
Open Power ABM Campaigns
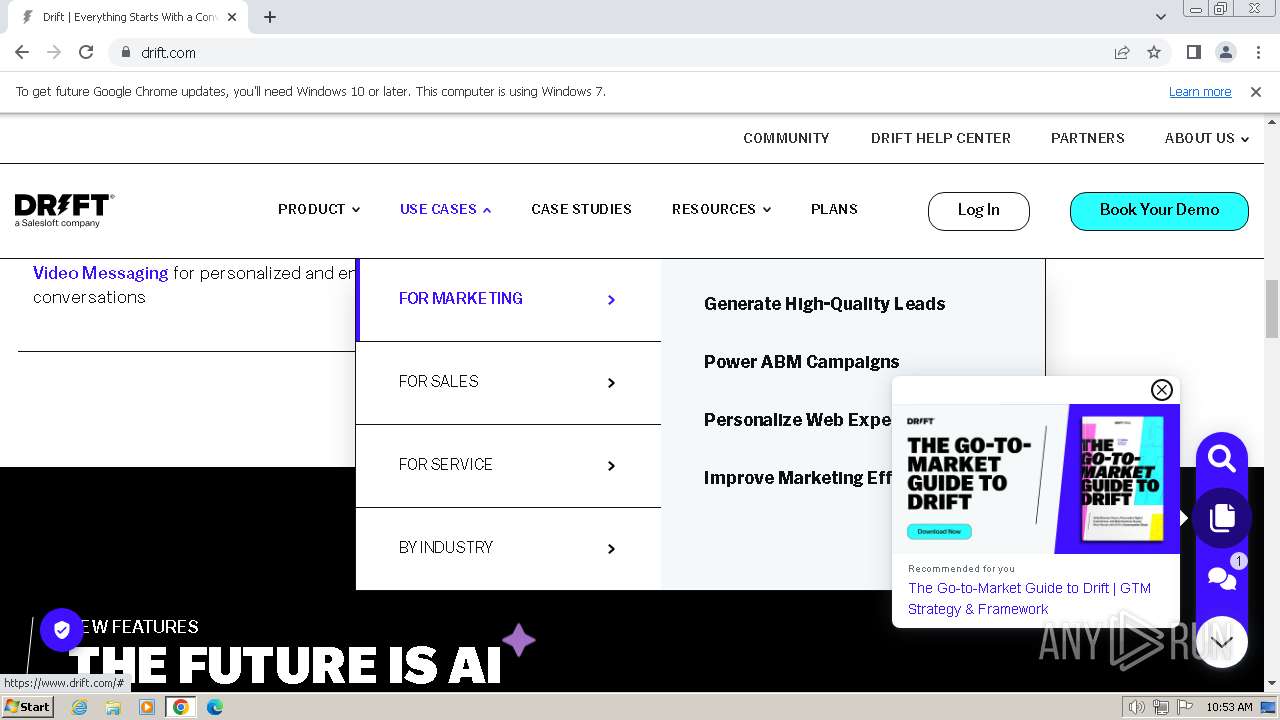click(801, 362)
